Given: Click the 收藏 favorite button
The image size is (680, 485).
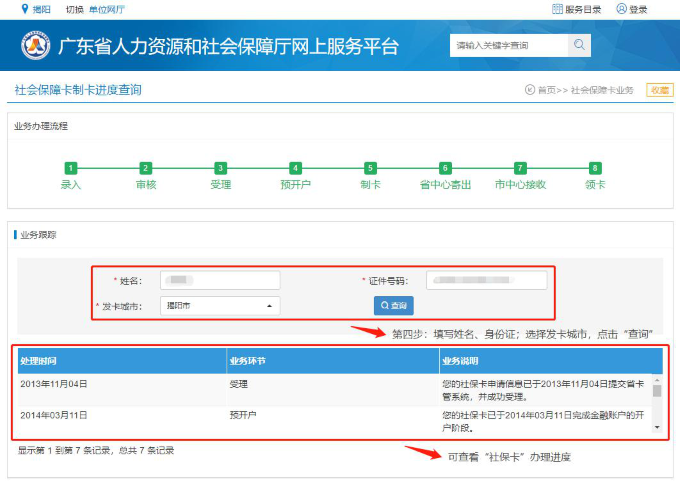Looking at the screenshot, I should point(659,90).
